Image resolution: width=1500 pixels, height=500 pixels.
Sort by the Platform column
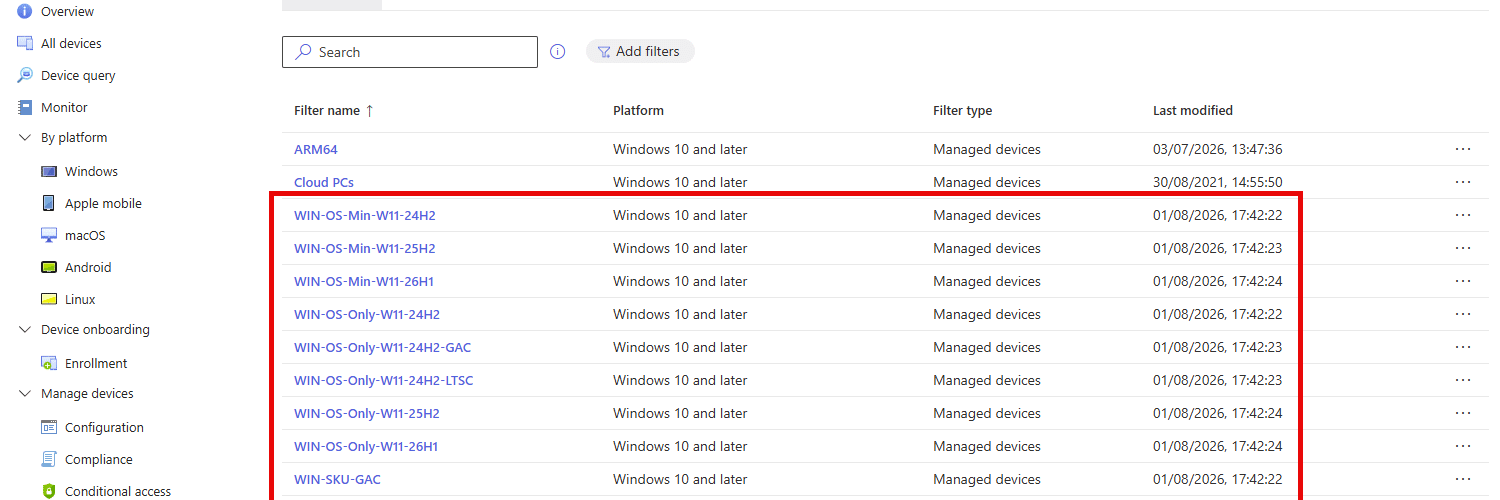(638, 110)
